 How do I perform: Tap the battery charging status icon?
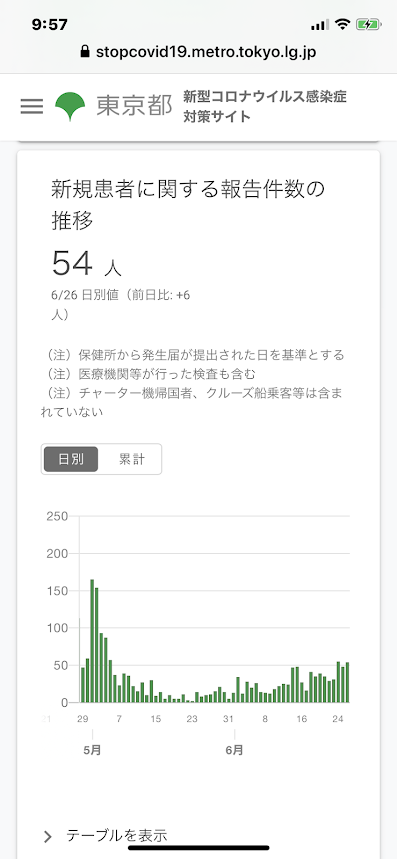(x=368, y=24)
